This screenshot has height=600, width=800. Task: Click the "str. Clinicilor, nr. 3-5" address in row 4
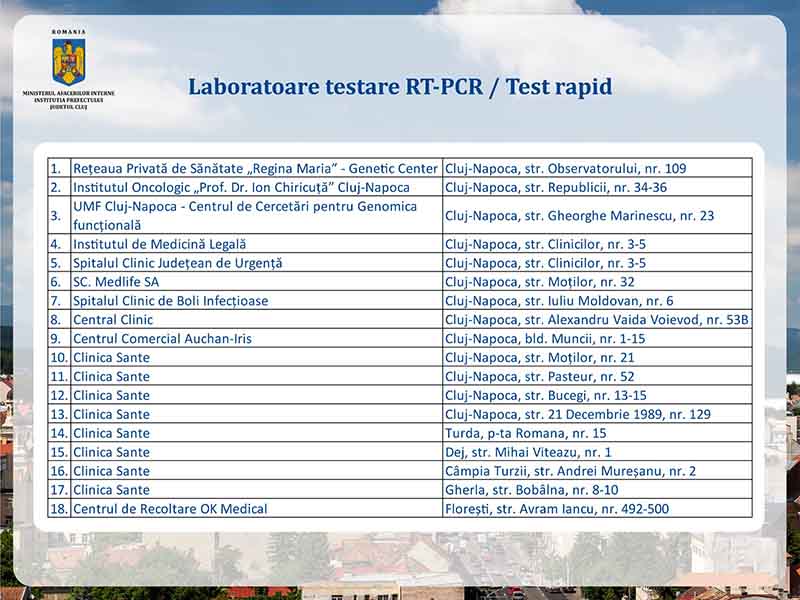coord(585,244)
